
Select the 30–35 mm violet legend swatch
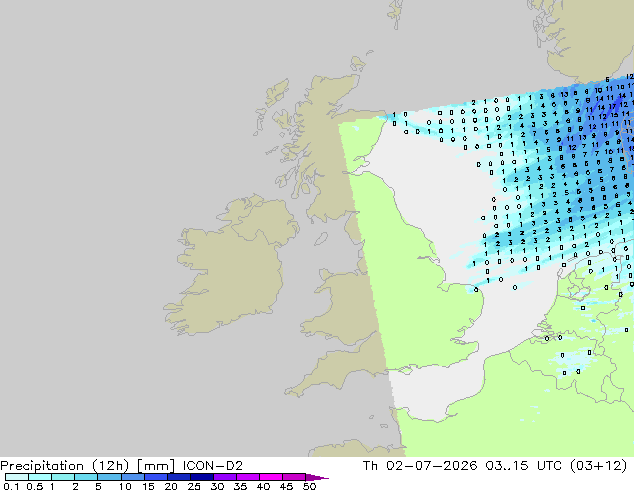tap(224, 477)
